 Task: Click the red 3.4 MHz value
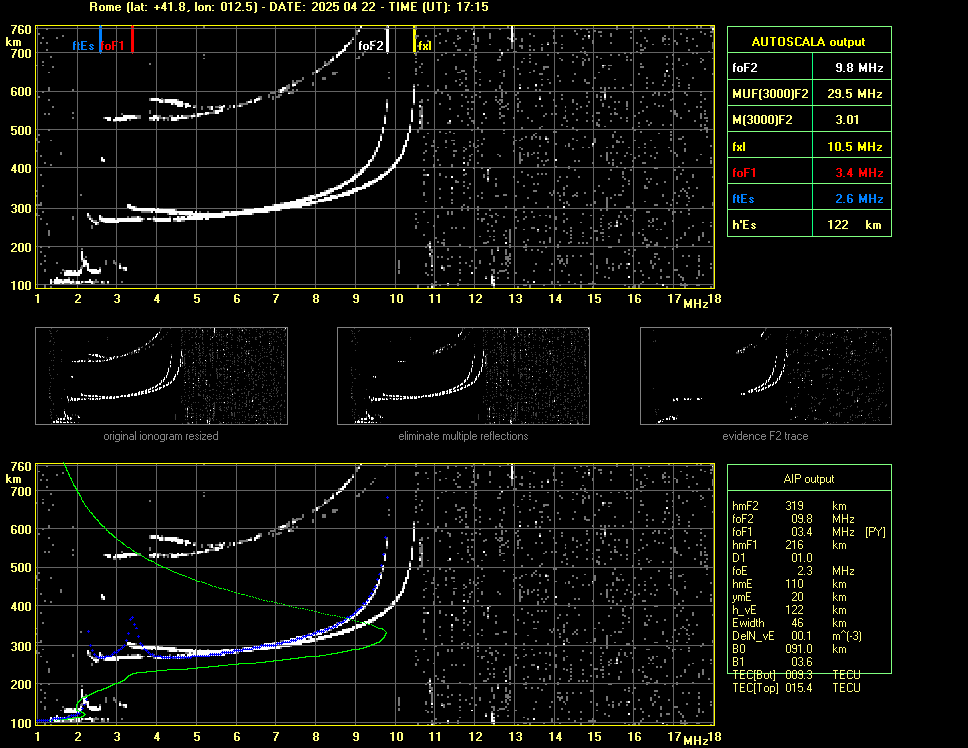click(859, 173)
